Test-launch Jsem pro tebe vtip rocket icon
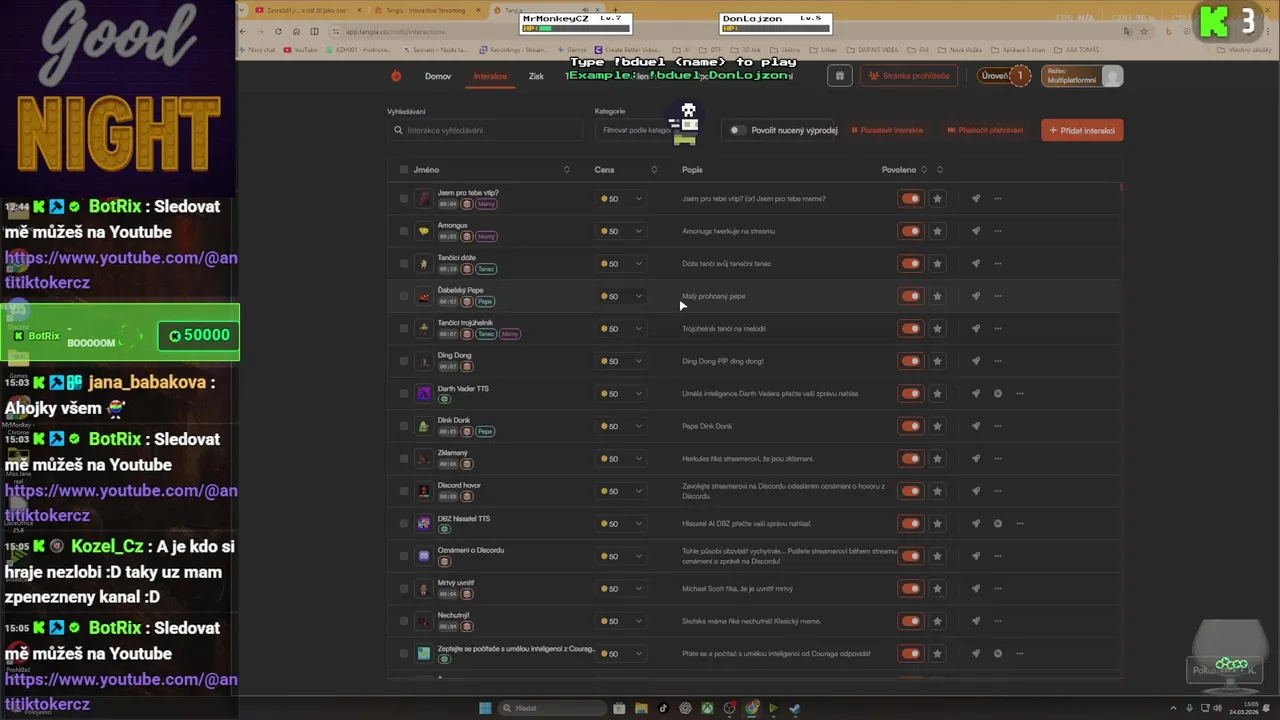 pos(976,199)
